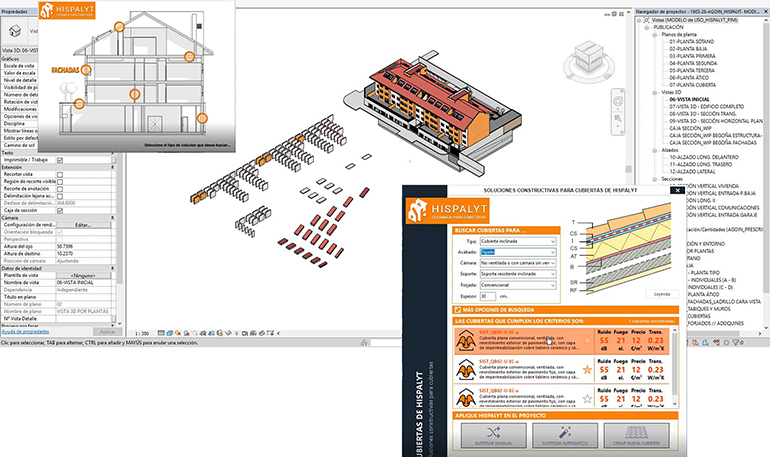This screenshot has height=457, width=770.
Task: Open the Forjado dropdown showing Convencional
Action: (x=518, y=285)
